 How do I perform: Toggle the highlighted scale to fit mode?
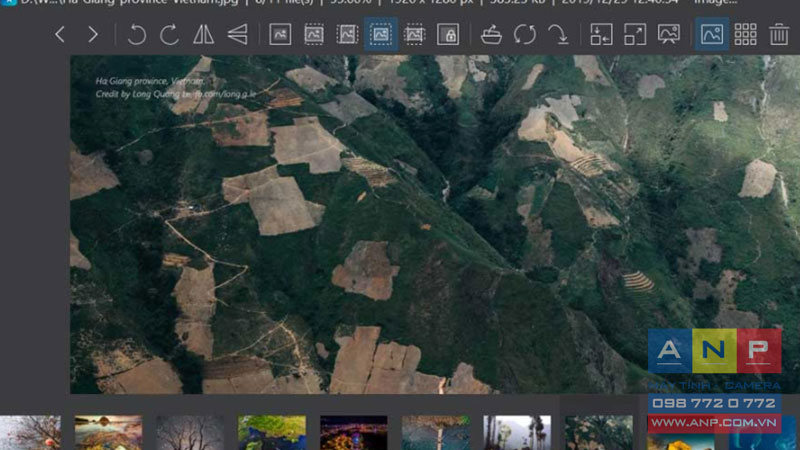[x=381, y=35]
